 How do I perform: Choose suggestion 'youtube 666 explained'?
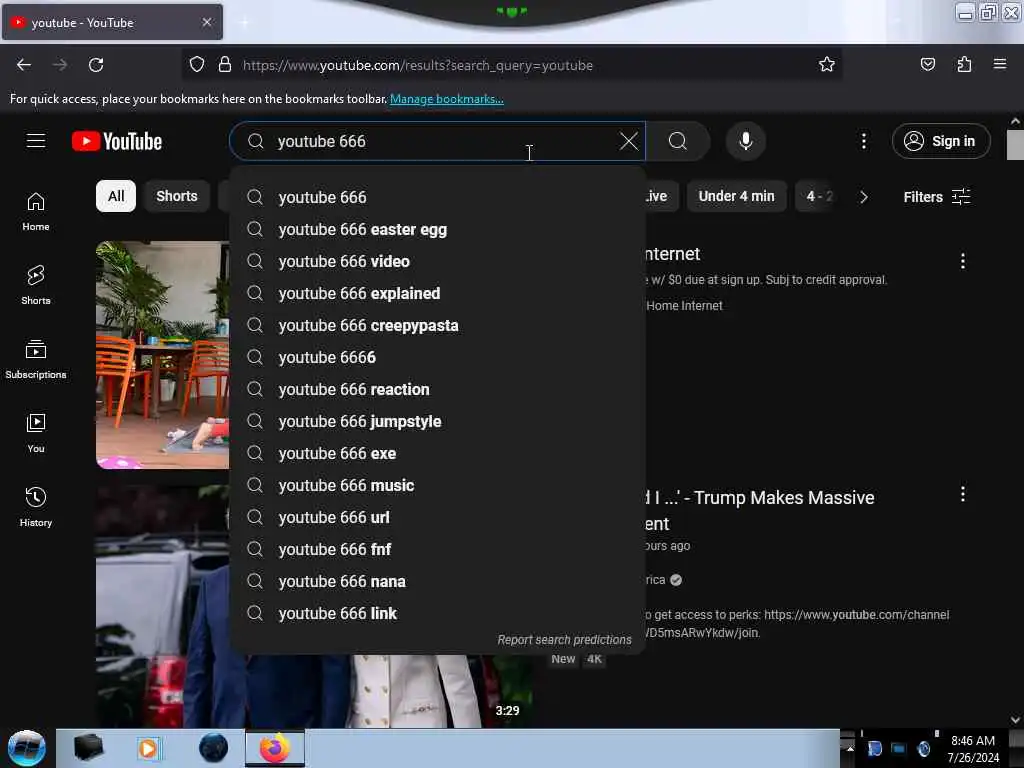click(x=437, y=293)
